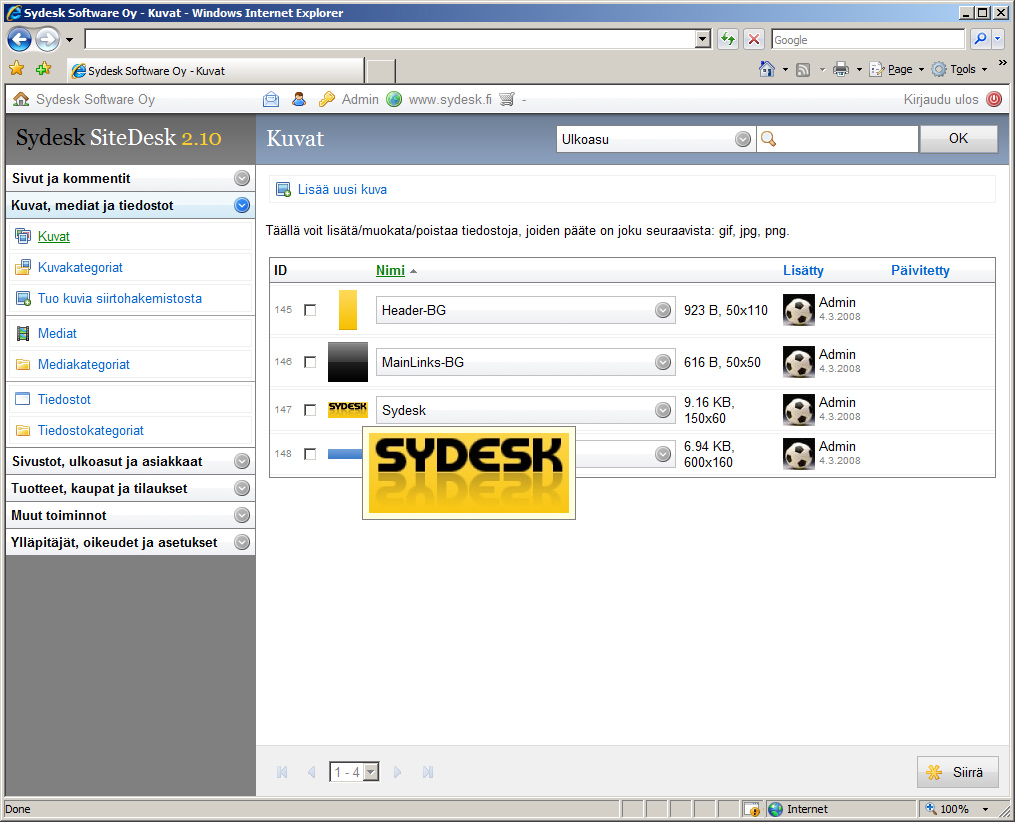Check the checkbox for row ID 148
Image resolution: width=1015 pixels, height=822 pixels.
click(310, 454)
